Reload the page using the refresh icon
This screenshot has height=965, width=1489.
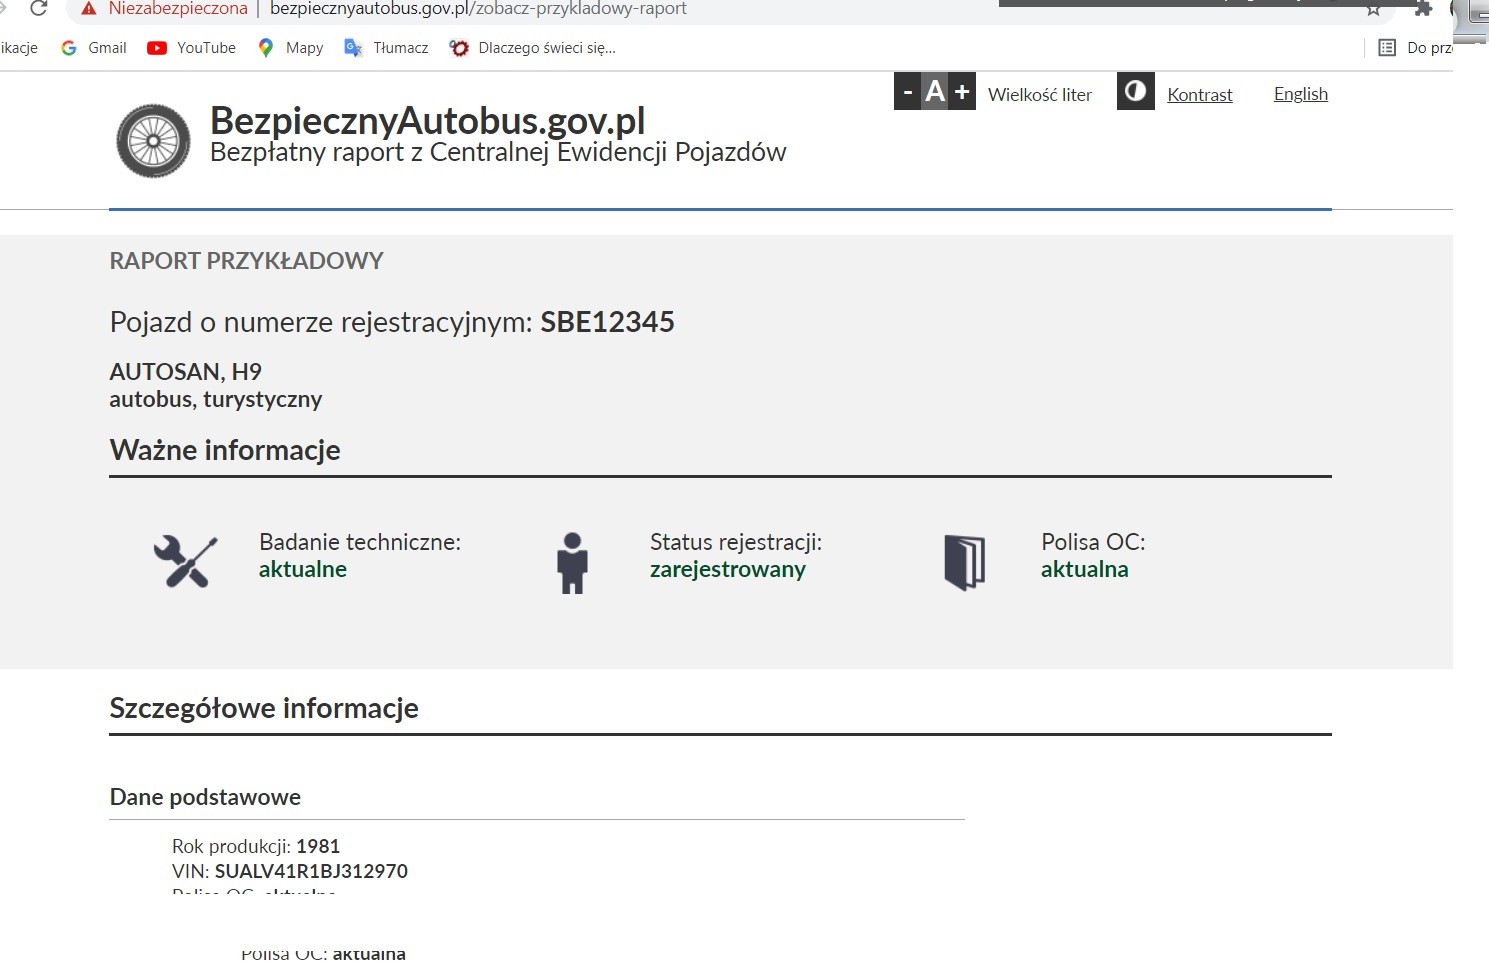[38, 9]
